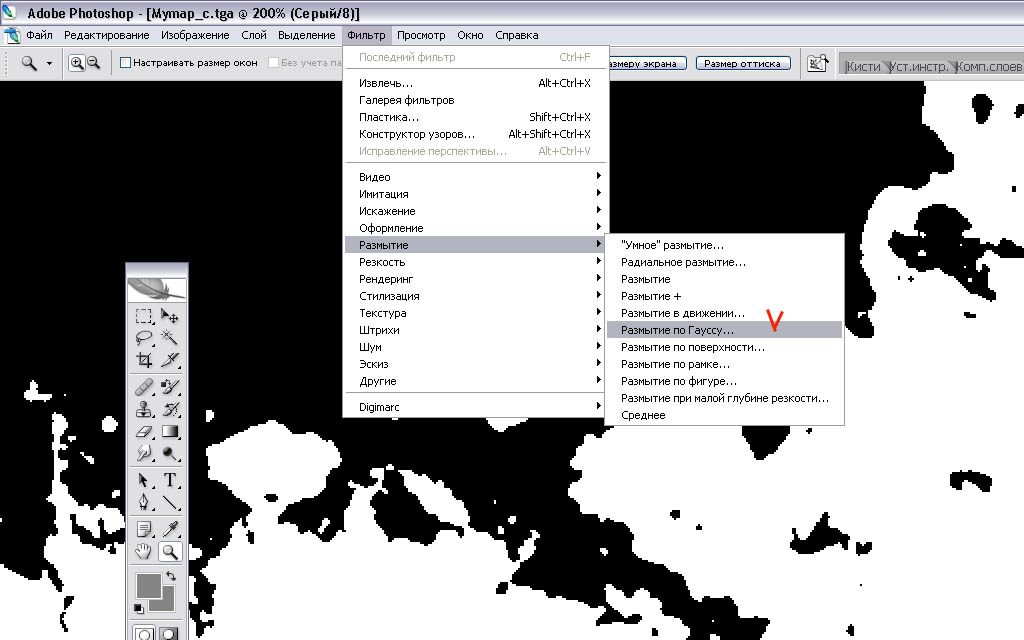The image size is (1024, 640).
Task: Switch to standard editing mode
Action: 144,633
